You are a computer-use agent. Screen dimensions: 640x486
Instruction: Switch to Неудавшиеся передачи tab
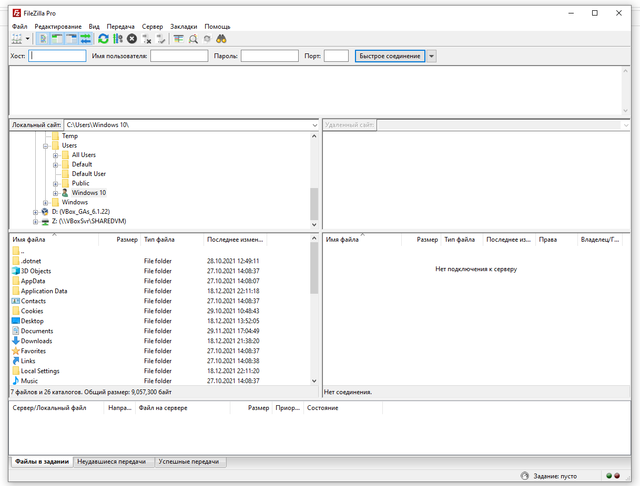111,462
